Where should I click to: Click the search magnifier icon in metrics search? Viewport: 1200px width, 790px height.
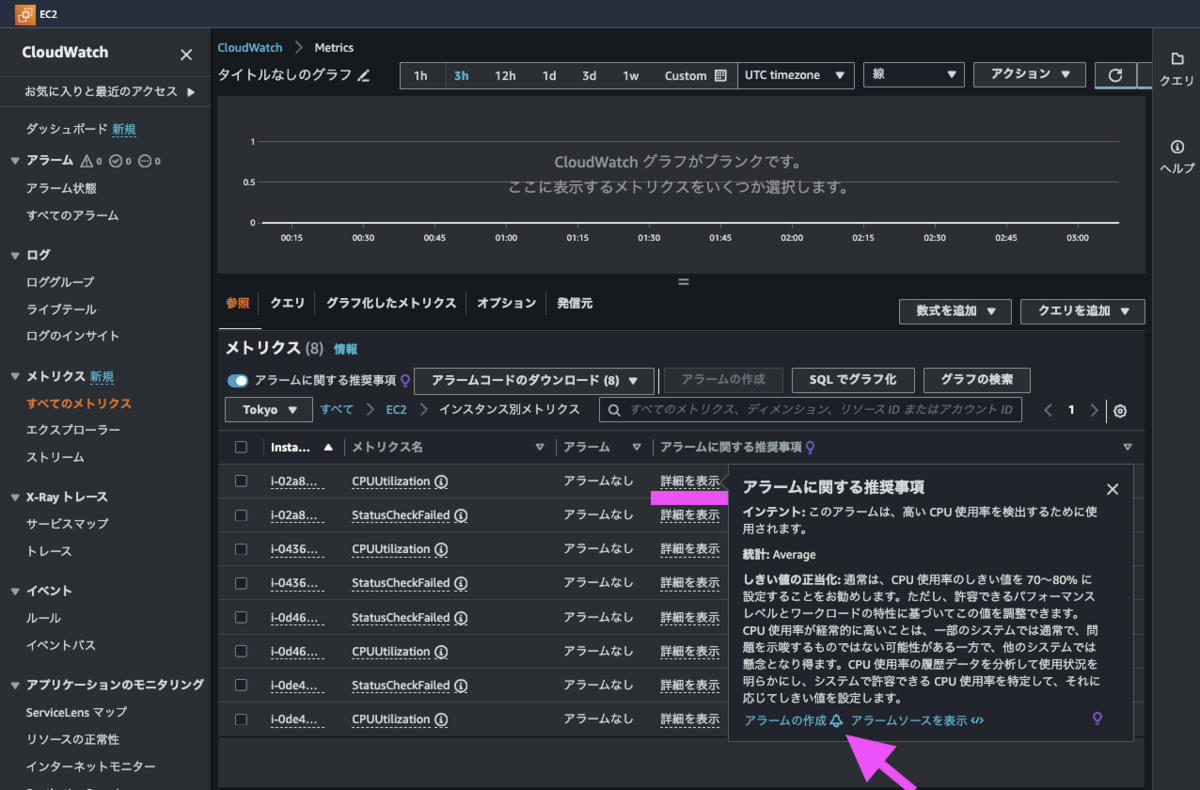tap(615, 410)
